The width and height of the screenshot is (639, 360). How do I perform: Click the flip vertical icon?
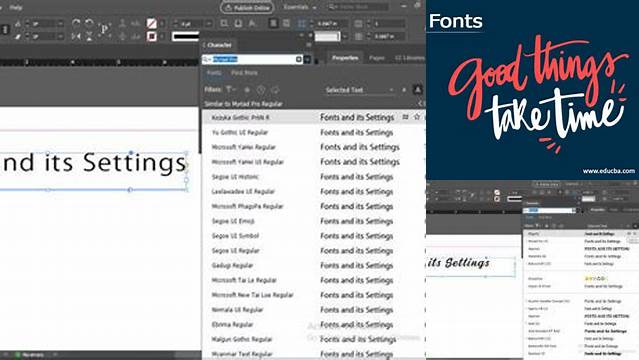(89, 37)
